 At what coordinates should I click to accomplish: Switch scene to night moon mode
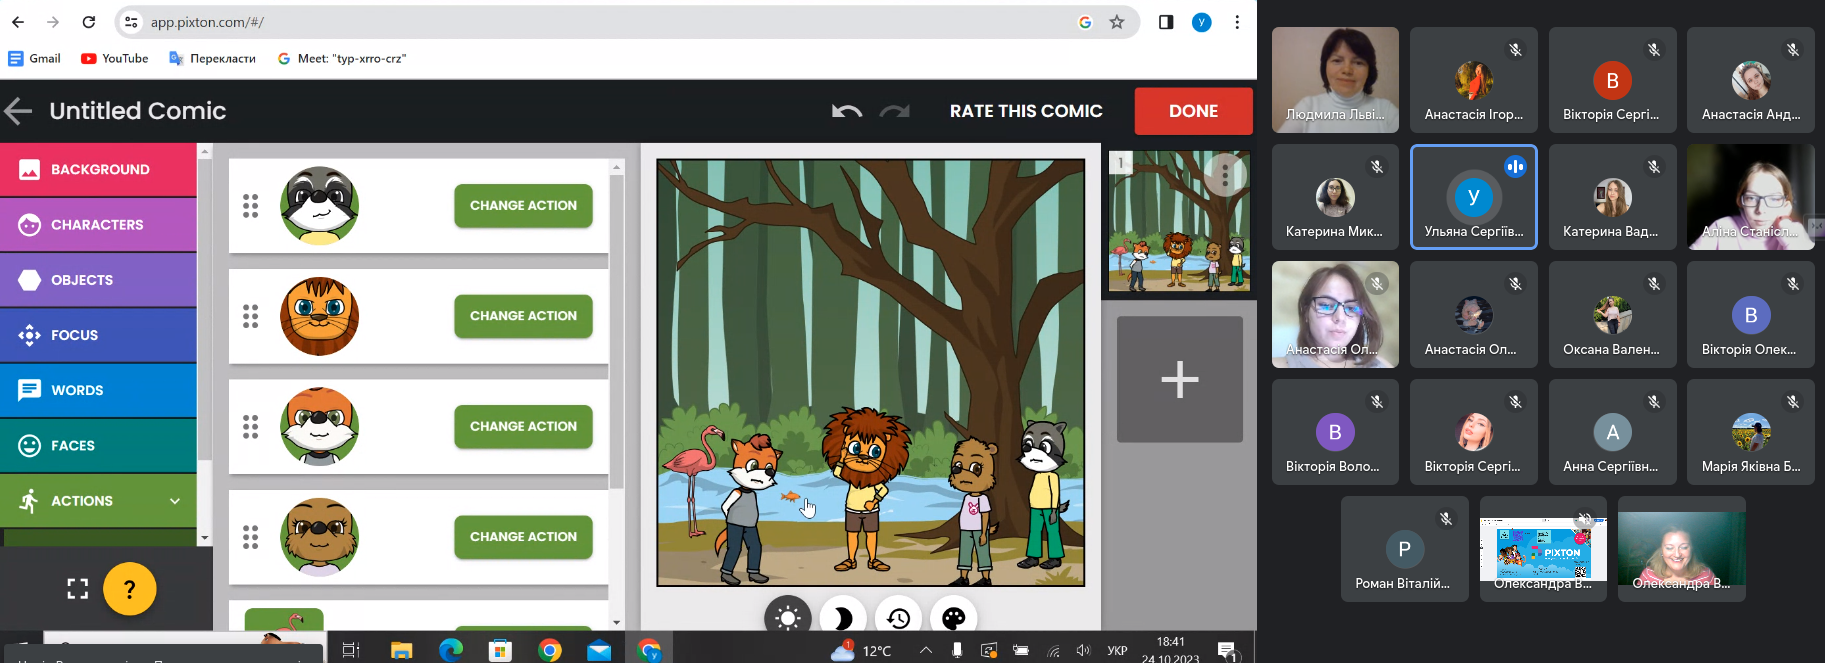pyautogui.click(x=843, y=618)
